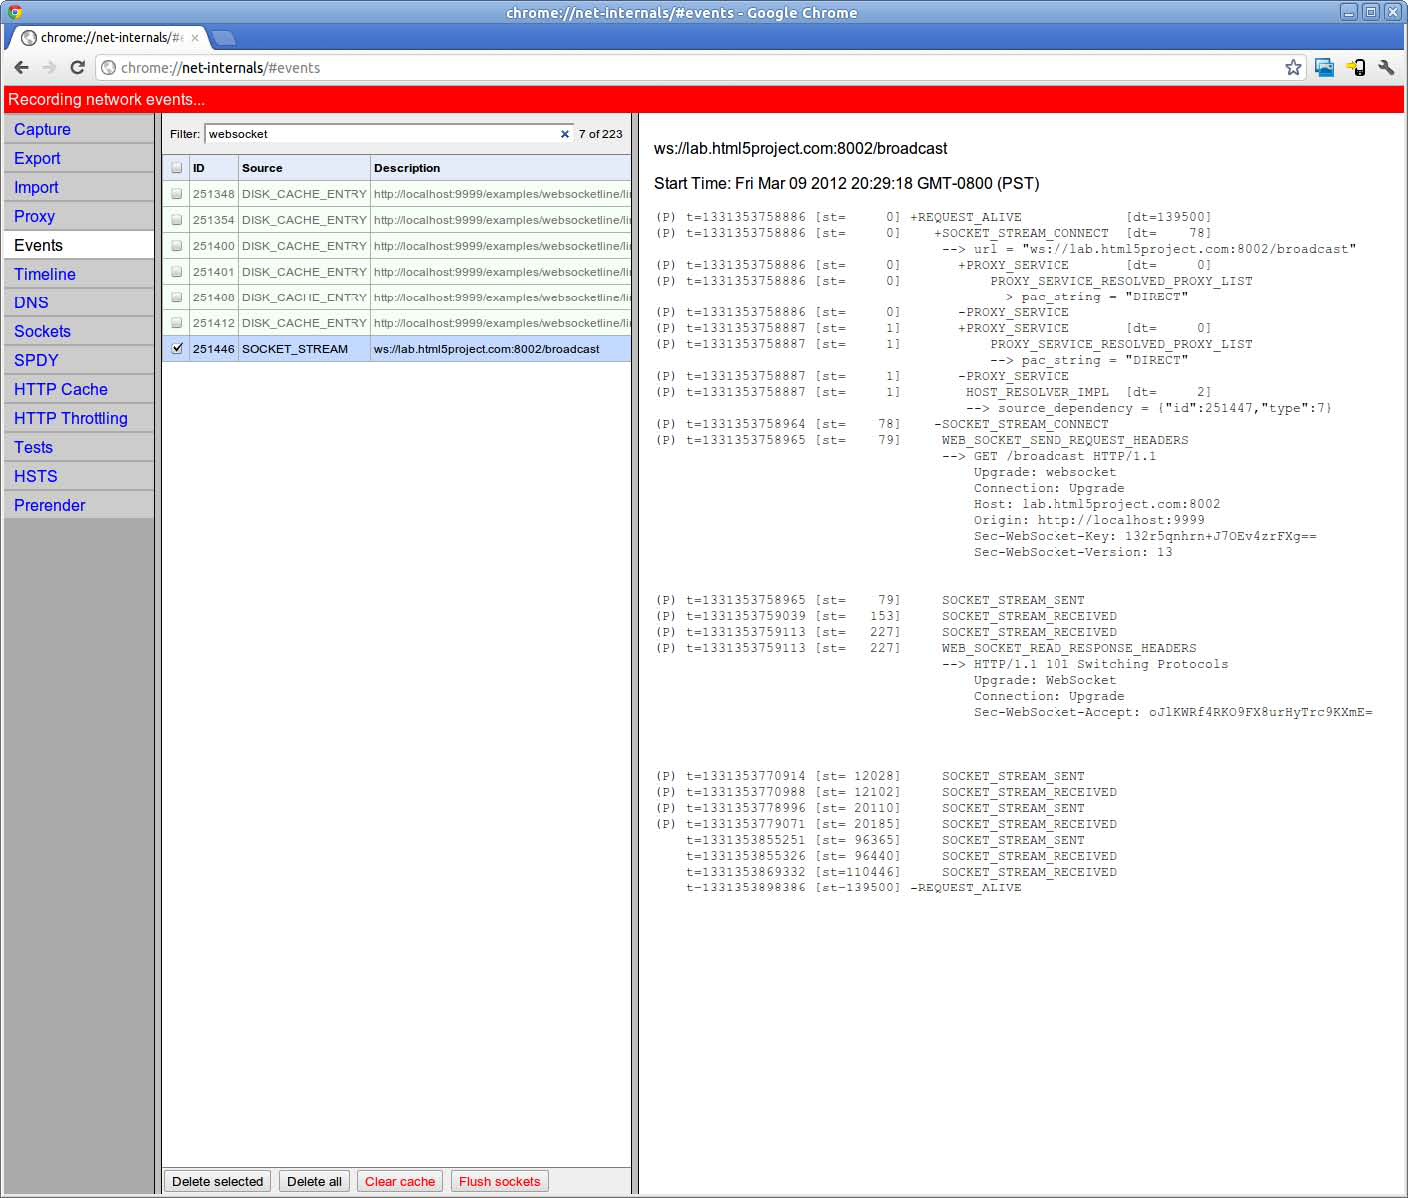The width and height of the screenshot is (1408, 1198).
Task: Switch to the Timeline tab
Action: pos(44,274)
